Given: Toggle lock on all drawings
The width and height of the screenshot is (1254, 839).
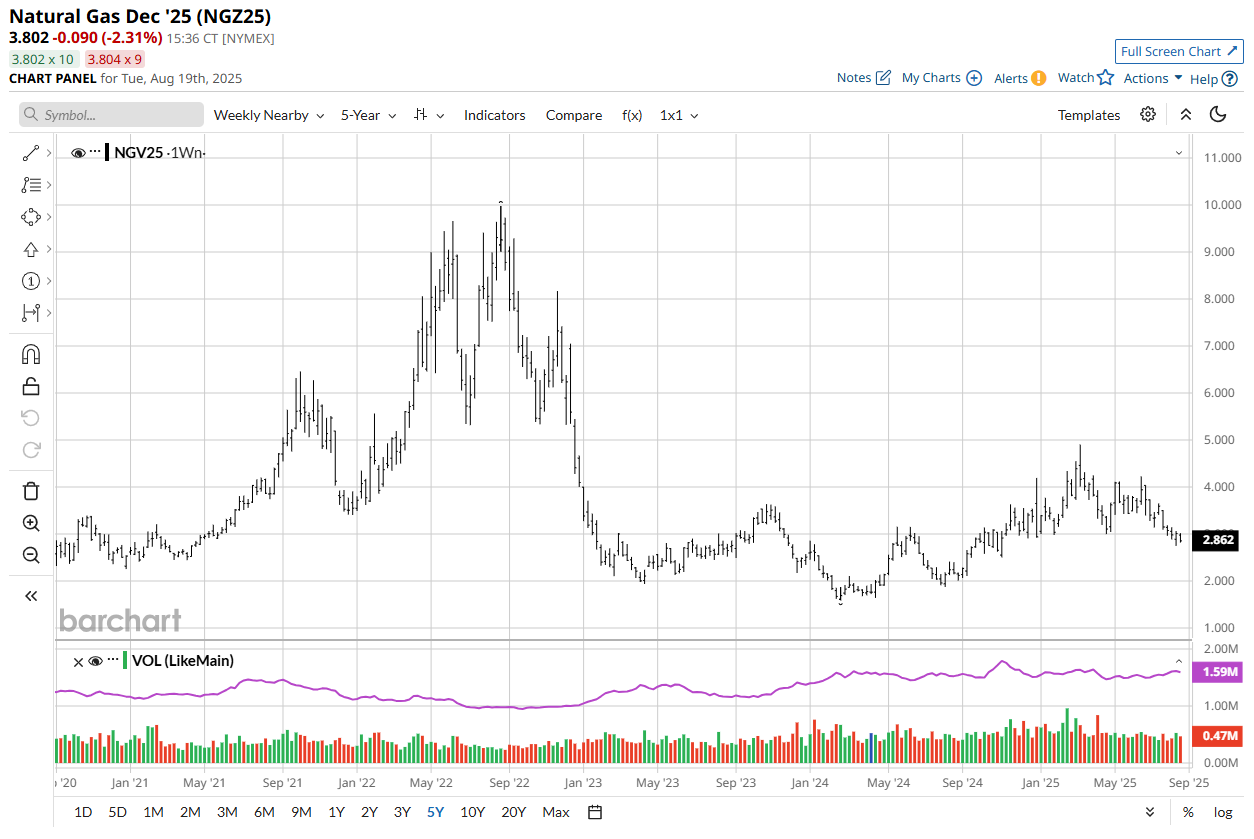Looking at the screenshot, I should [x=31, y=386].
